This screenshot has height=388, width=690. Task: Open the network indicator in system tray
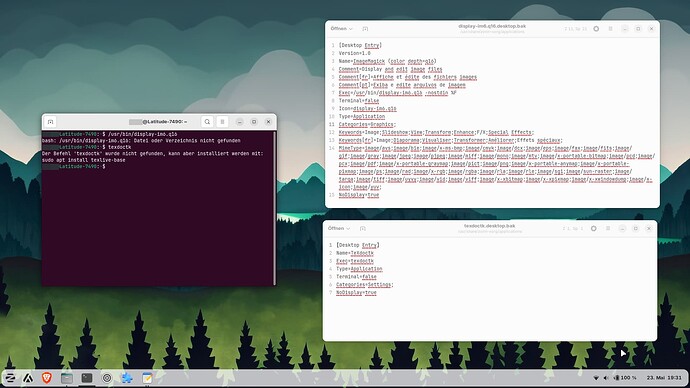point(596,378)
